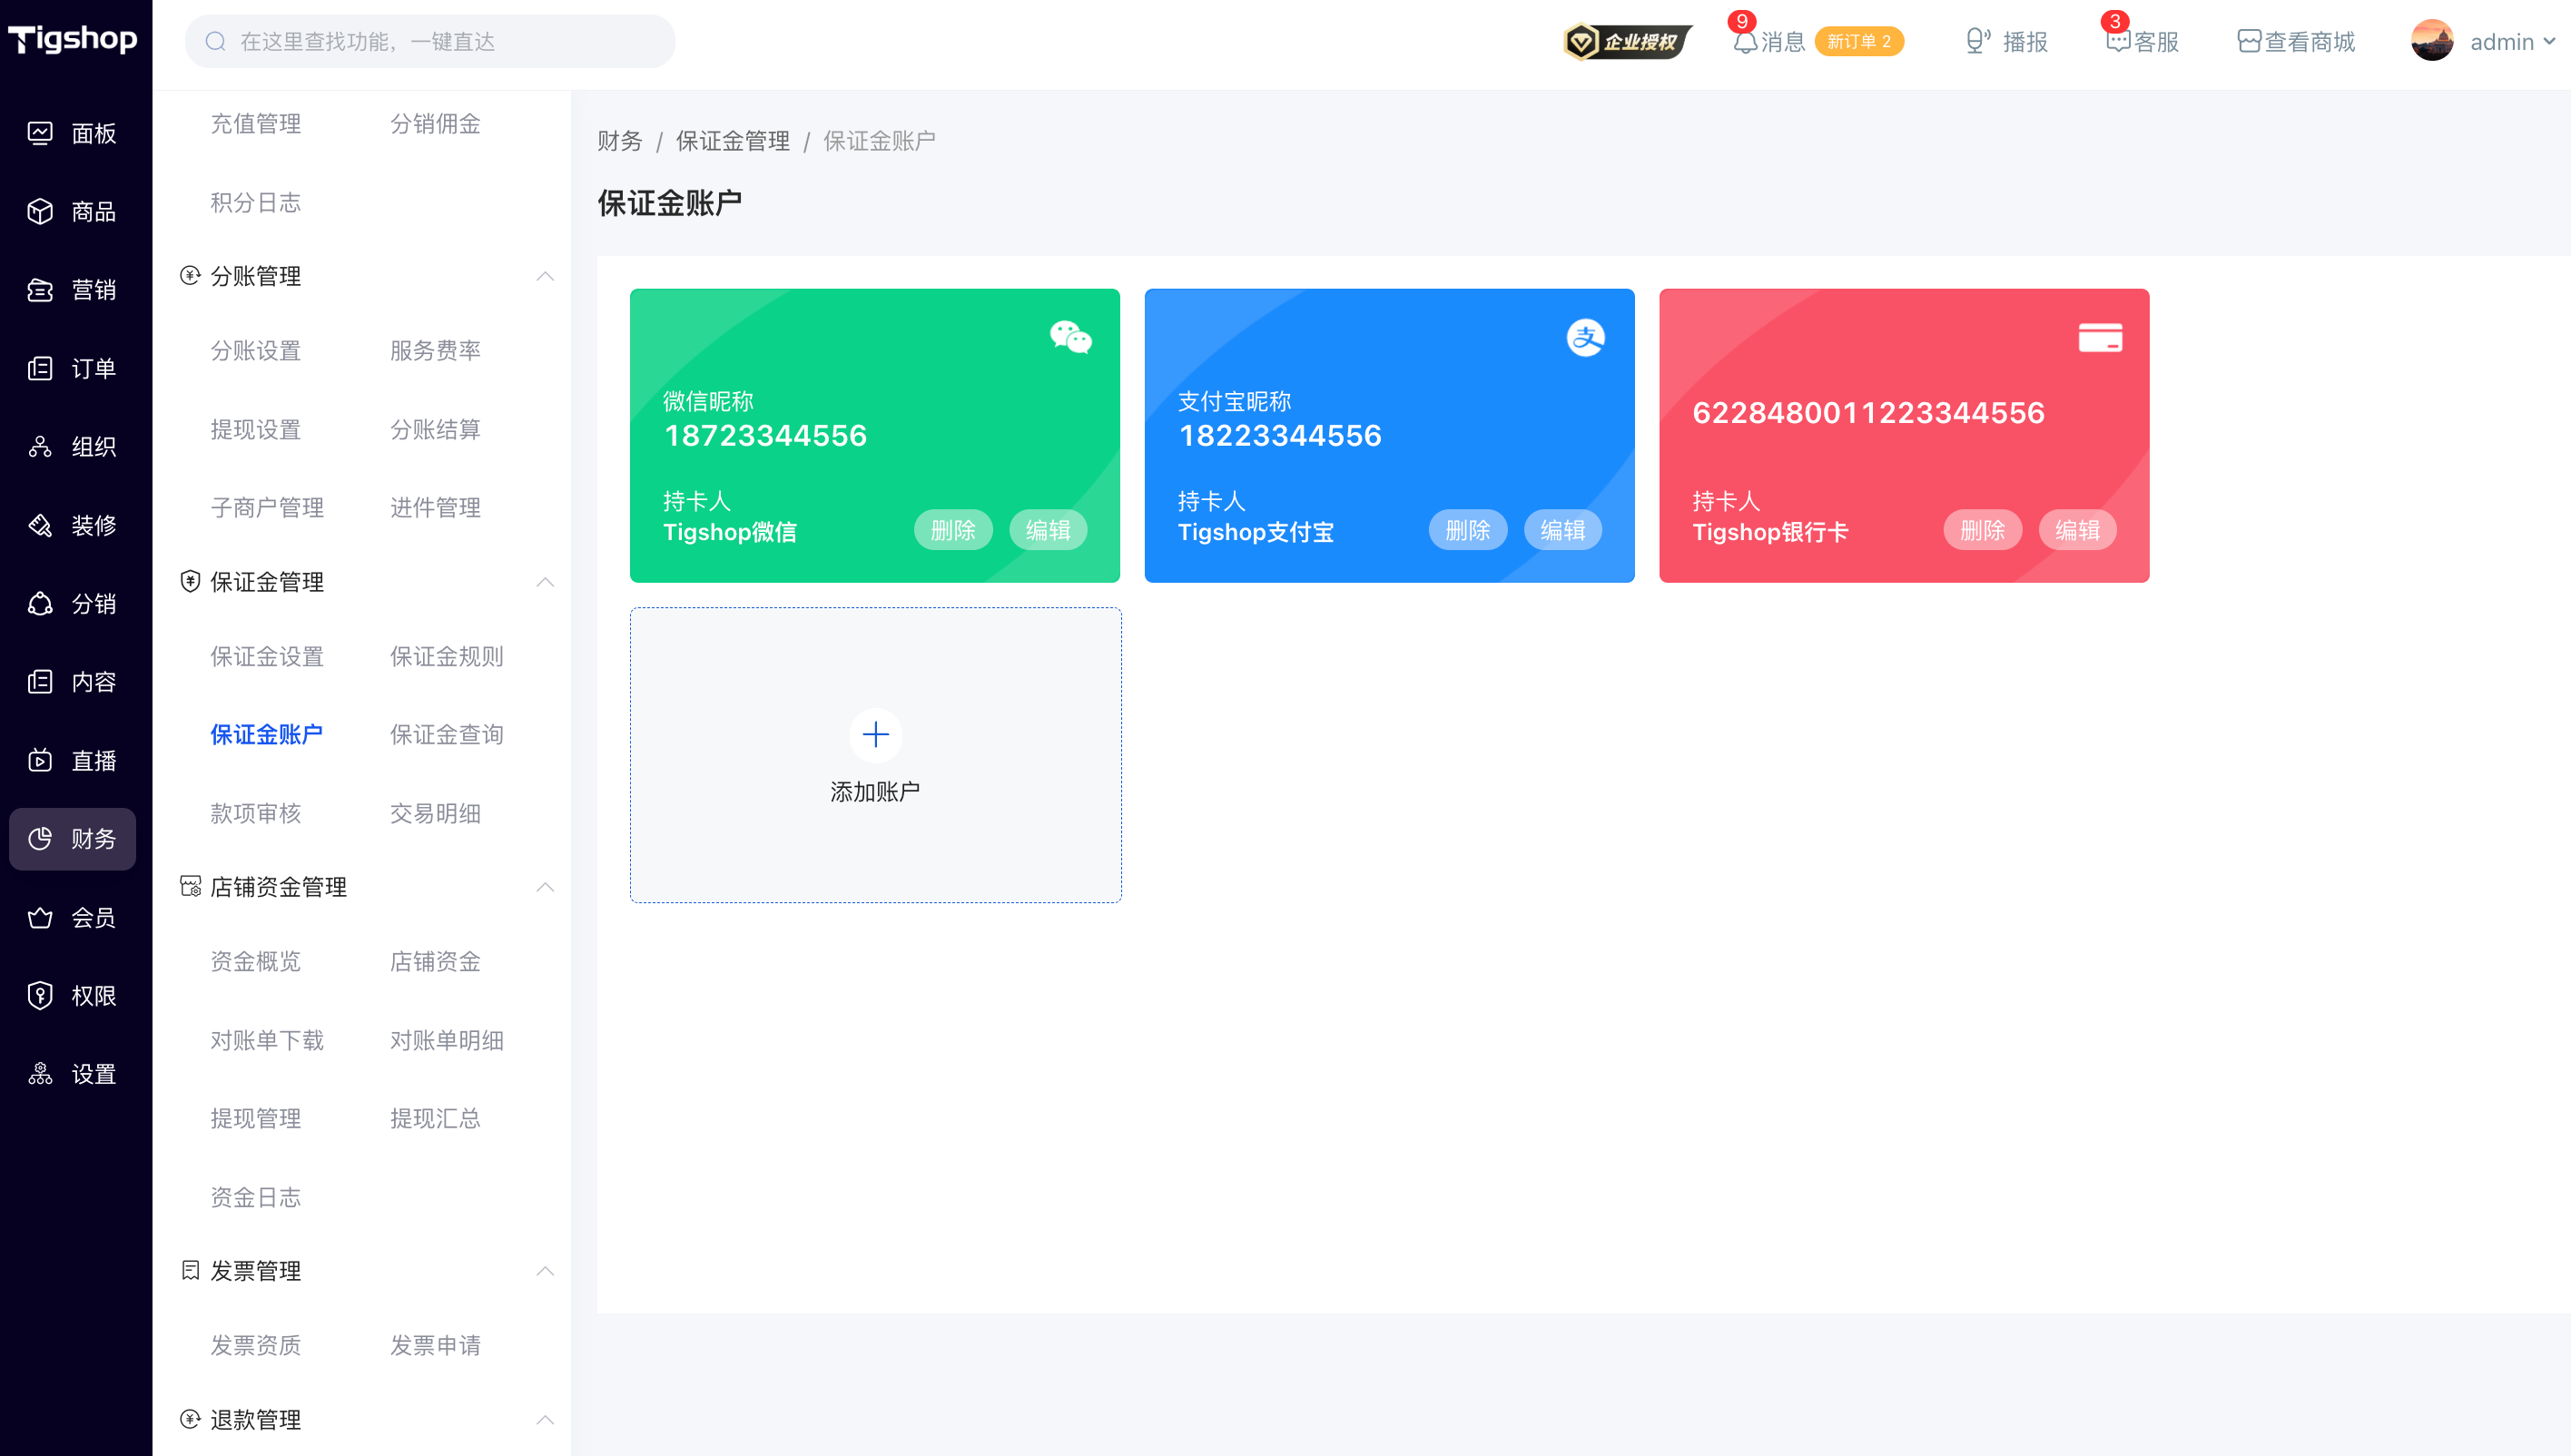Open the 会员 members icon
This screenshot has width=2571, height=1456.
[40, 918]
